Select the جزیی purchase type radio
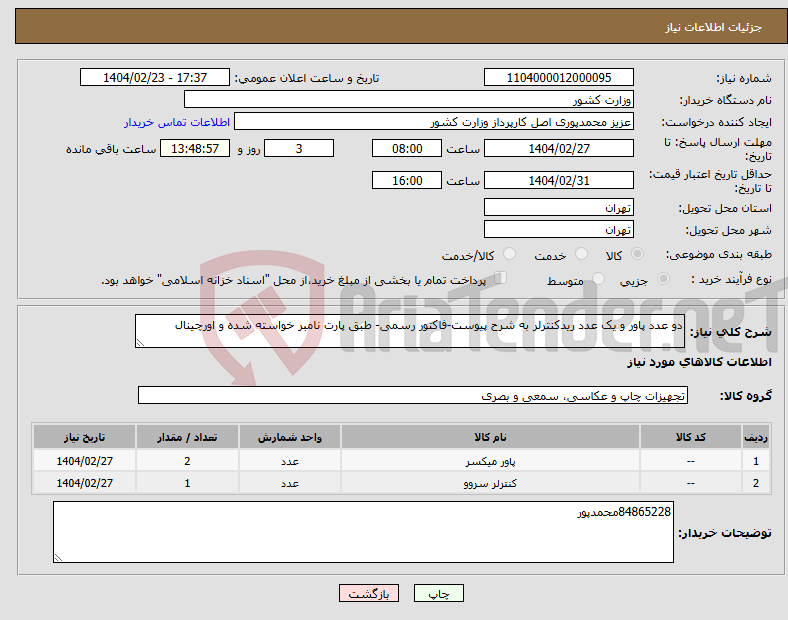Viewport: 788px width, 620px height. (x=663, y=278)
